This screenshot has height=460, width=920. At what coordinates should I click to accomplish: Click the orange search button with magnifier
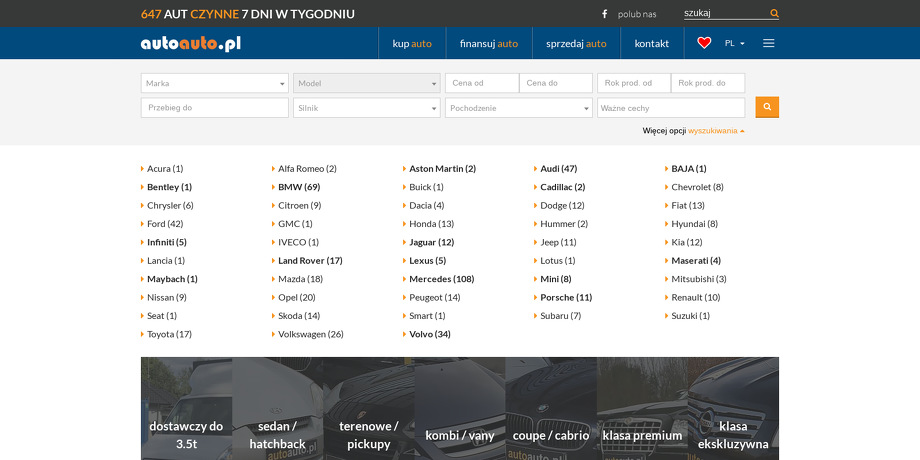point(767,107)
